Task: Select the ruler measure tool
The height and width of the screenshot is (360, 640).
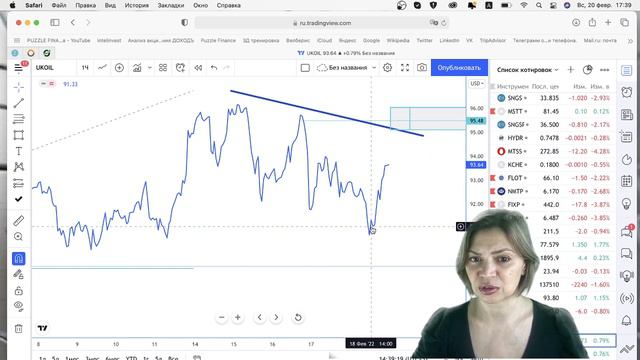Action: pyautogui.click(x=18, y=221)
